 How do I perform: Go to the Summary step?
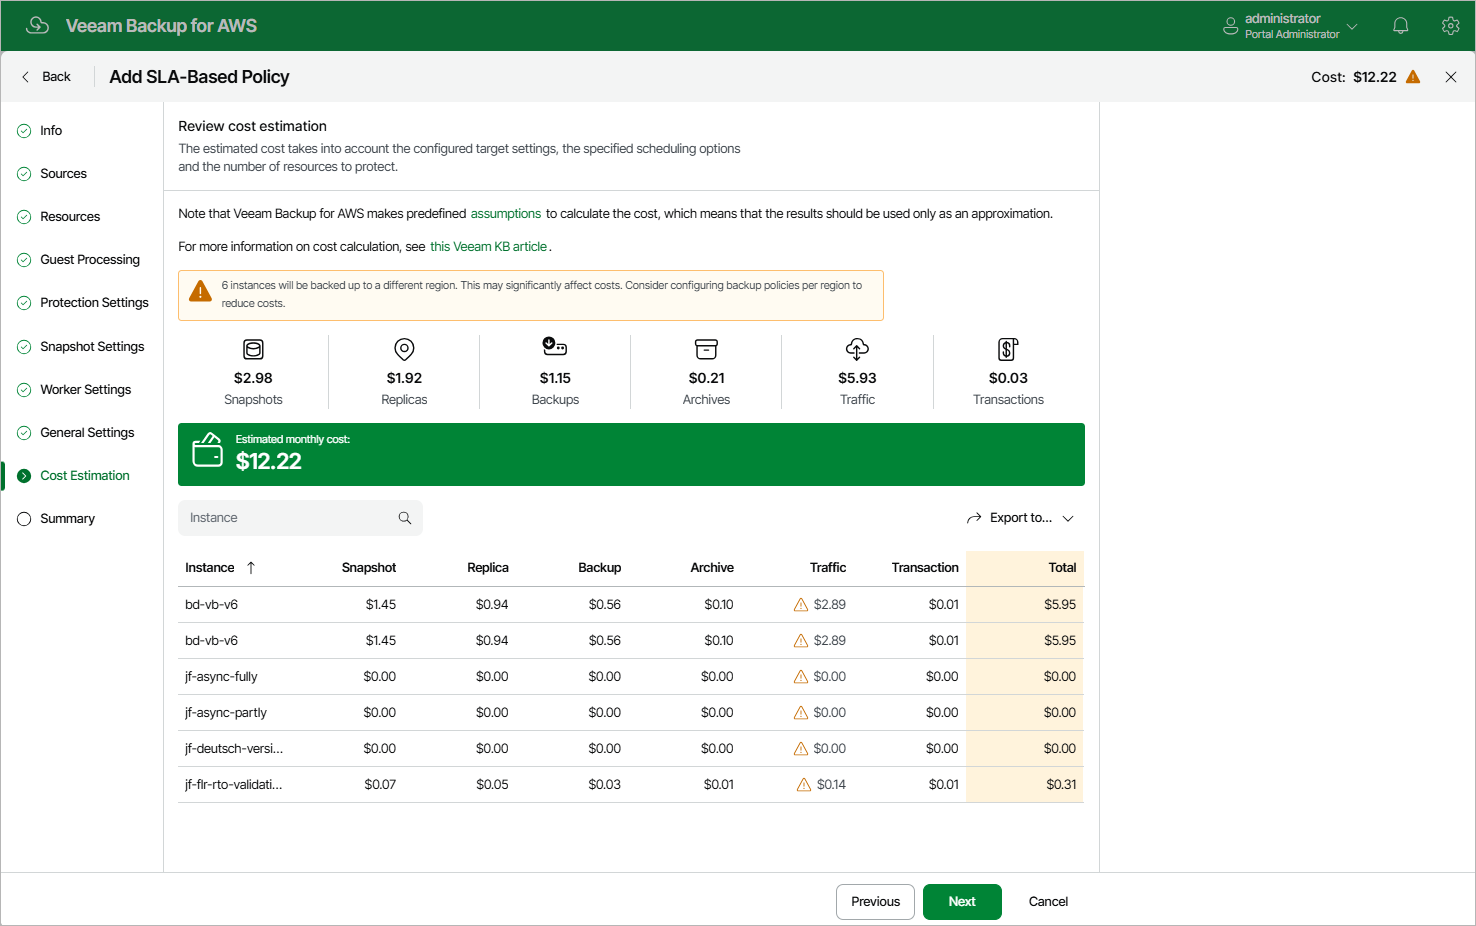(67, 519)
